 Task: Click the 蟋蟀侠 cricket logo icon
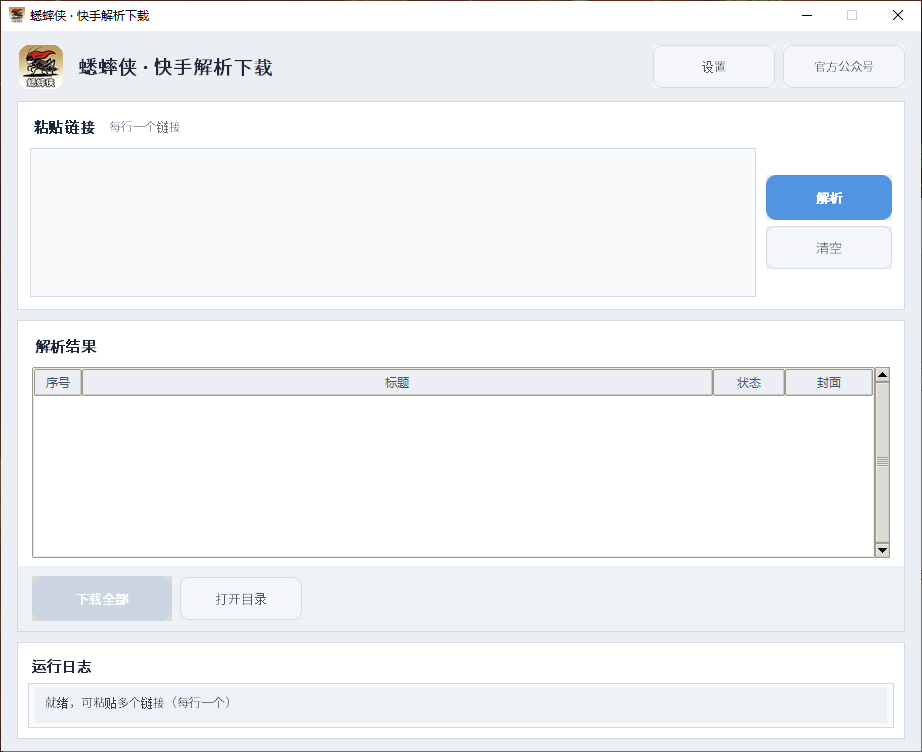41,66
